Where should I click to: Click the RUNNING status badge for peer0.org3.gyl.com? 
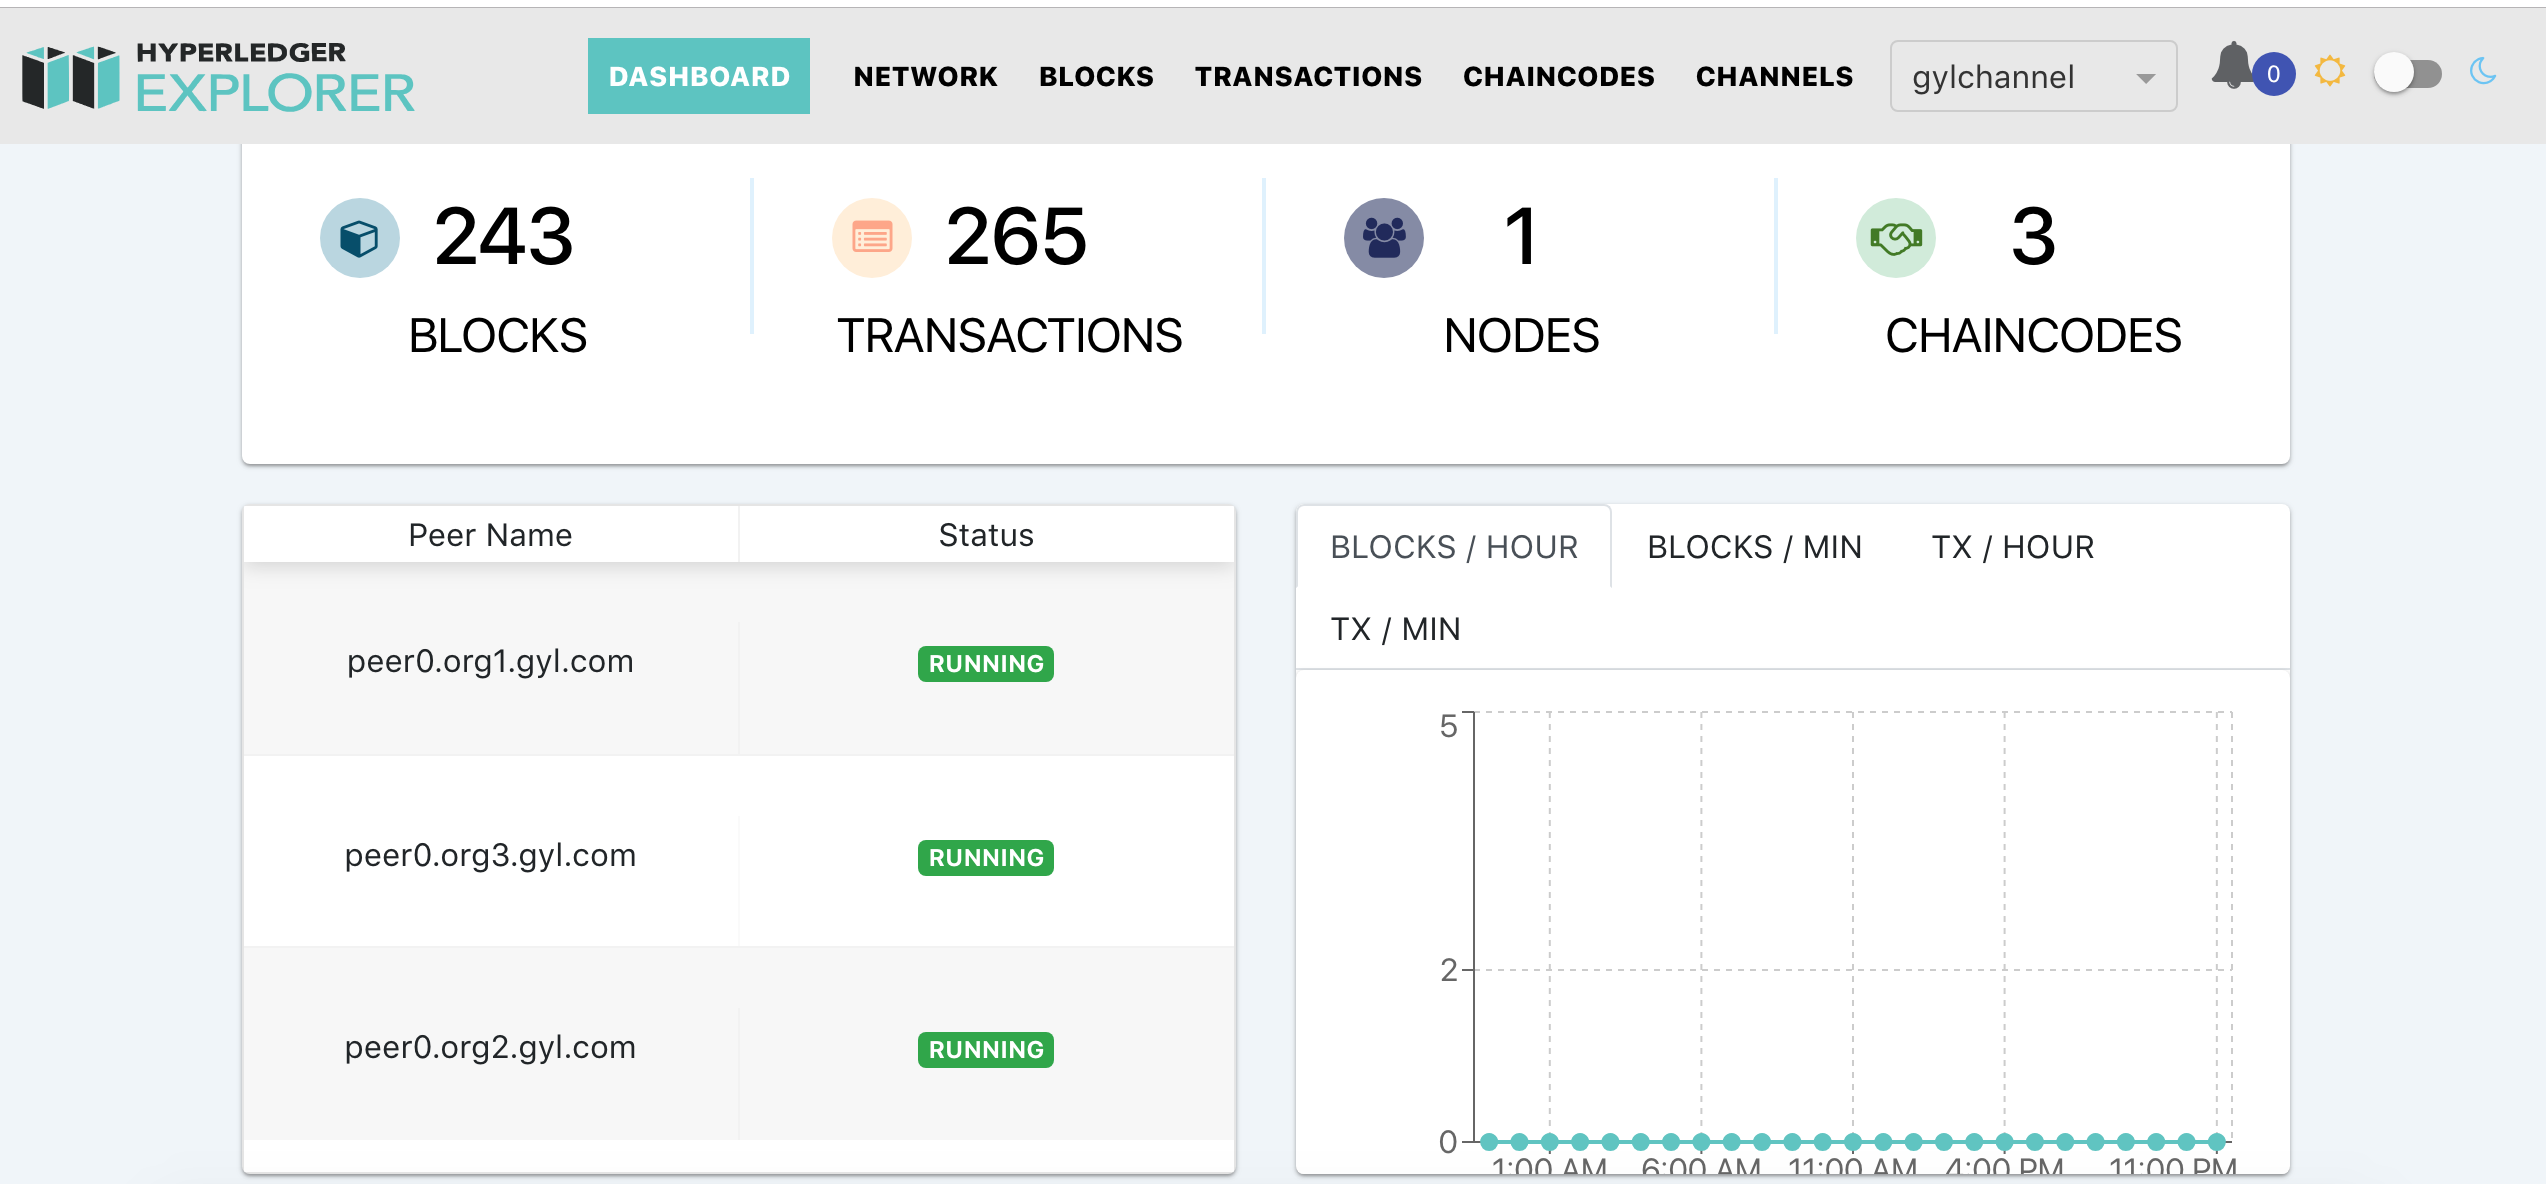[x=985, y=857]
